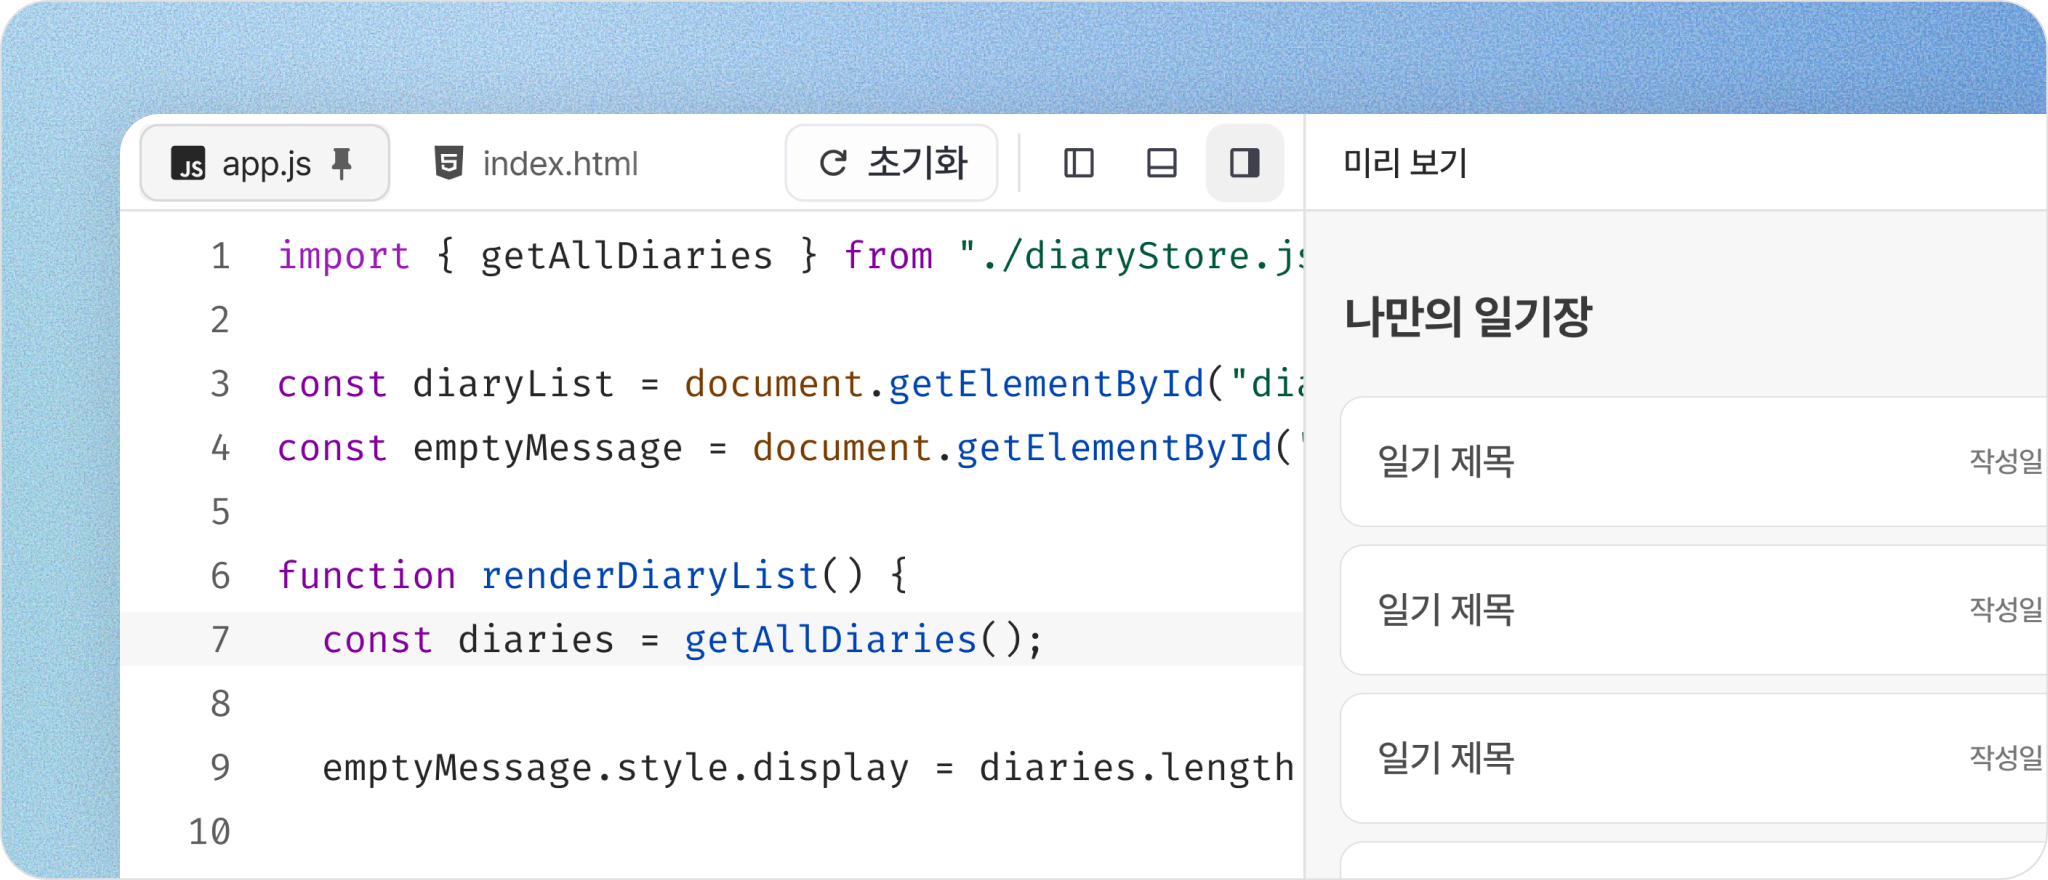Image resolution: width=2048 pixels, height=880 pixels.
Task: Click the circular reset arrow icon
Action: (833, 163)
